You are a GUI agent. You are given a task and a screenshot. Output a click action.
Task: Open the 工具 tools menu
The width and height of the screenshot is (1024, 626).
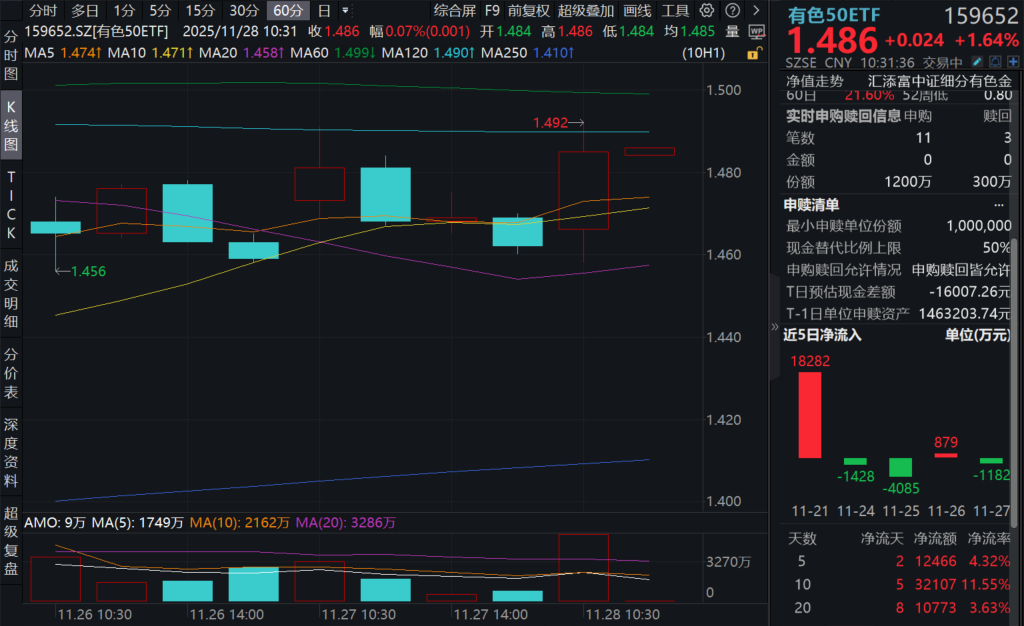pyautogui.click(x=676, y=11)
